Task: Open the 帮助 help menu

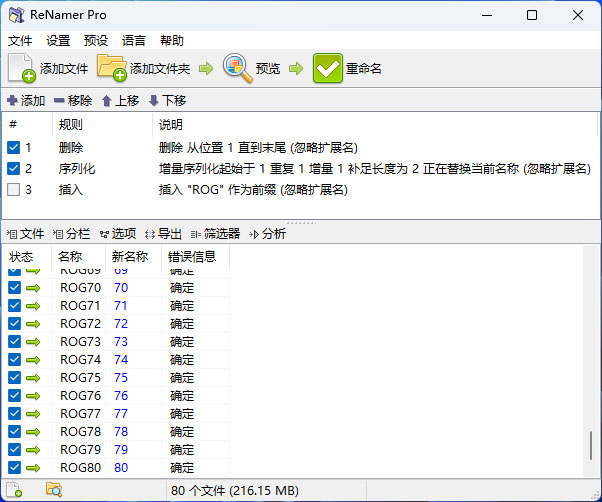Action: coord(172,40)
